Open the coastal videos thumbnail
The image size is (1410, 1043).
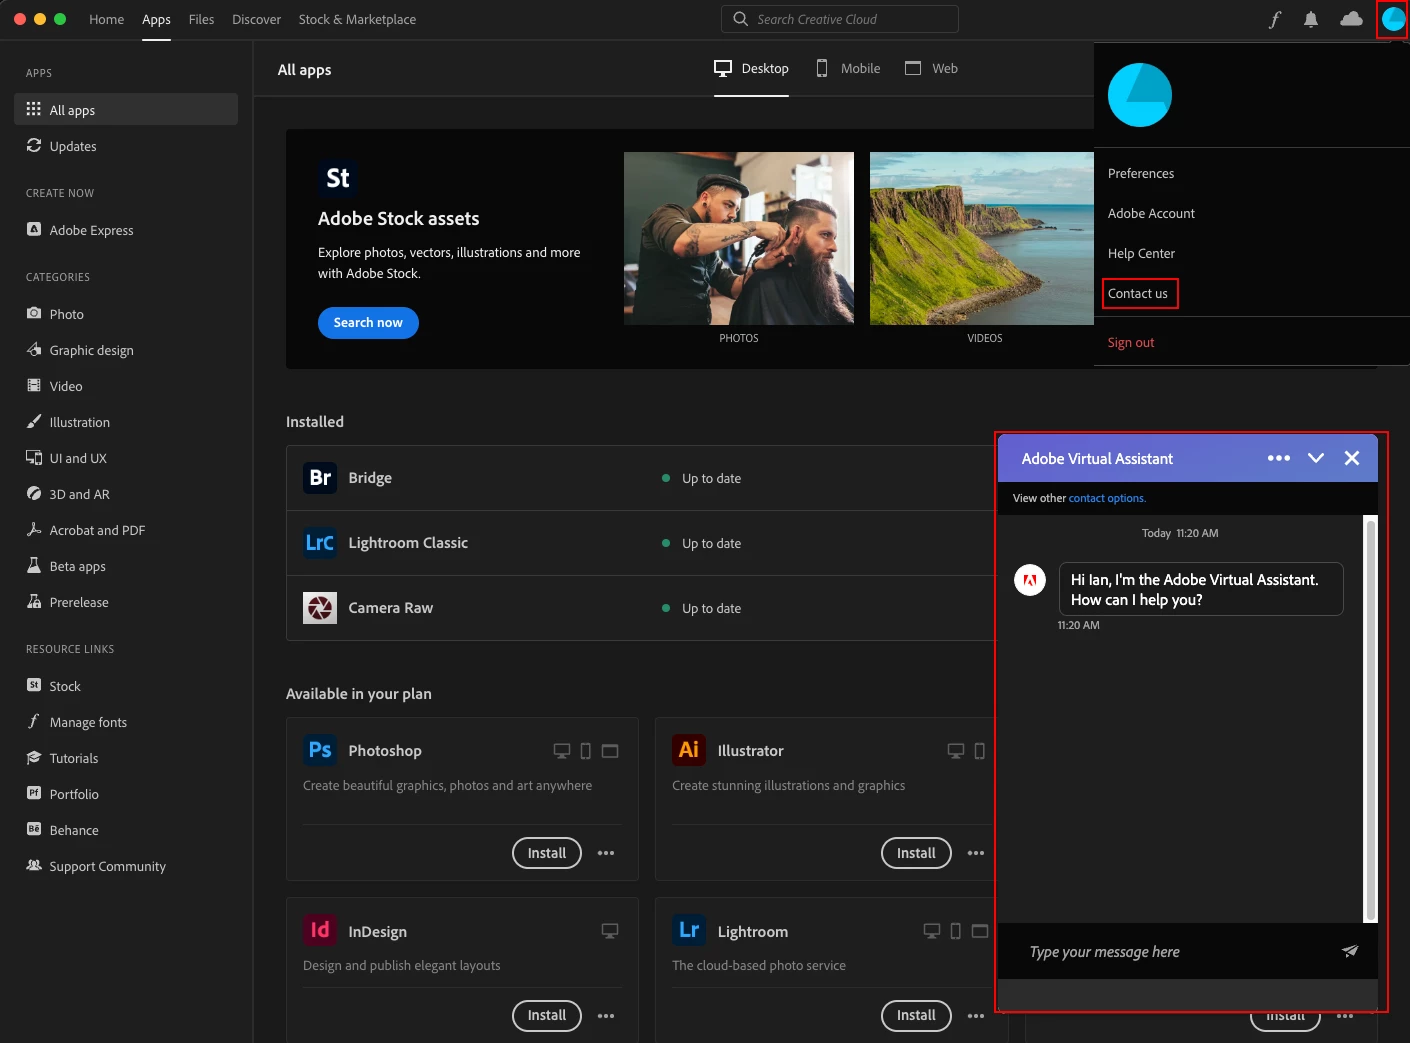tap(982, 238)
